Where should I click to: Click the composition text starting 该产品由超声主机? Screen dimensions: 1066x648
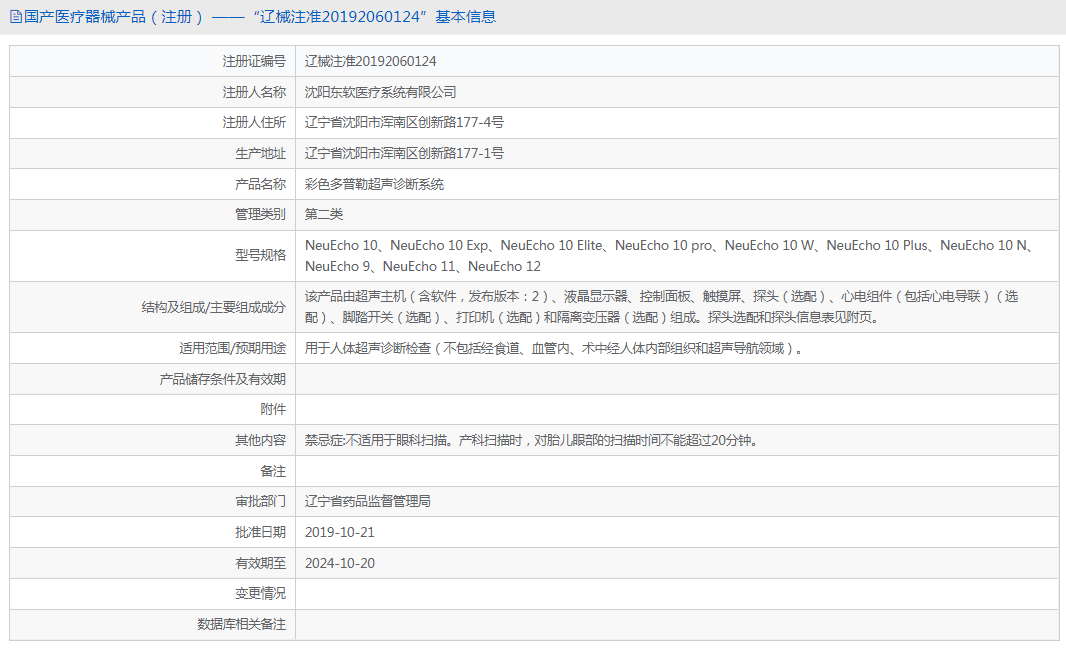[661, 307]
